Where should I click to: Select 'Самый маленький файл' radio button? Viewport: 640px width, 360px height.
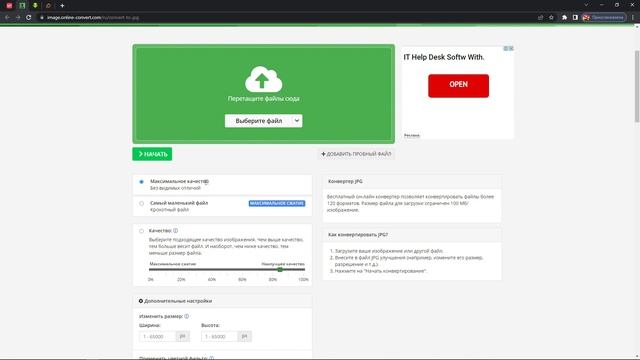141,203
